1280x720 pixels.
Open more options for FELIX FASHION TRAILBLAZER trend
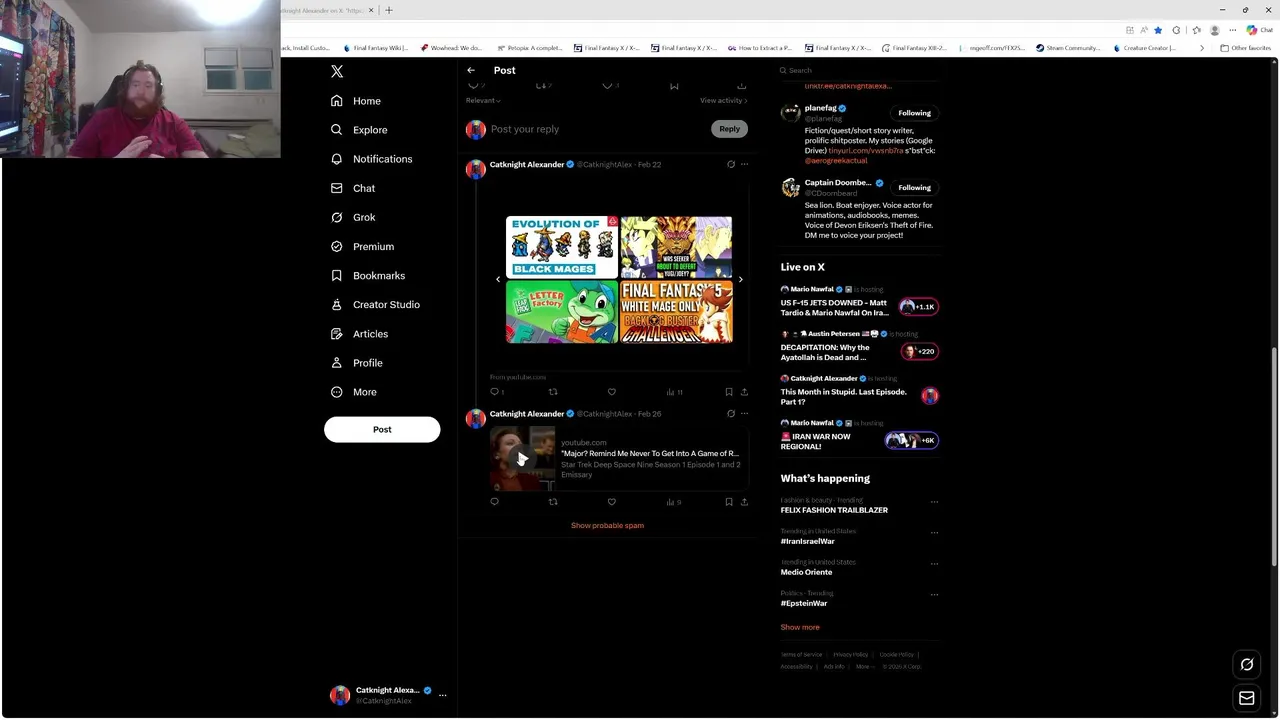tap(934, 502)
